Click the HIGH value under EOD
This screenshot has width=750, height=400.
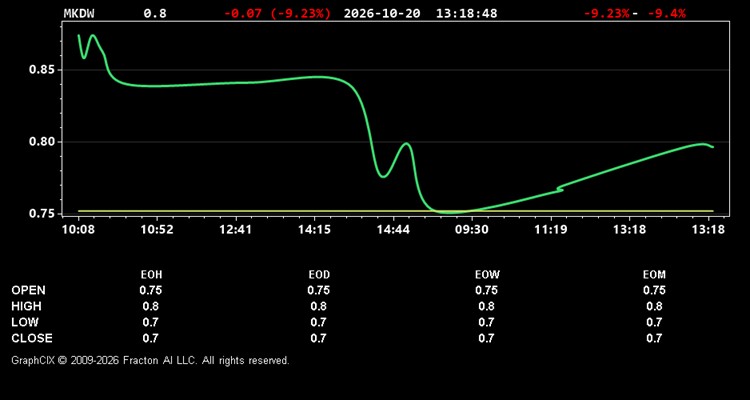click(319, 306)
